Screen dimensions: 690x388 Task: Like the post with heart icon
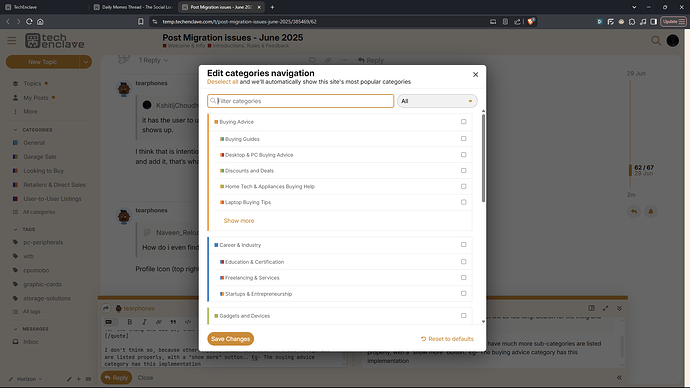[312, 60]
